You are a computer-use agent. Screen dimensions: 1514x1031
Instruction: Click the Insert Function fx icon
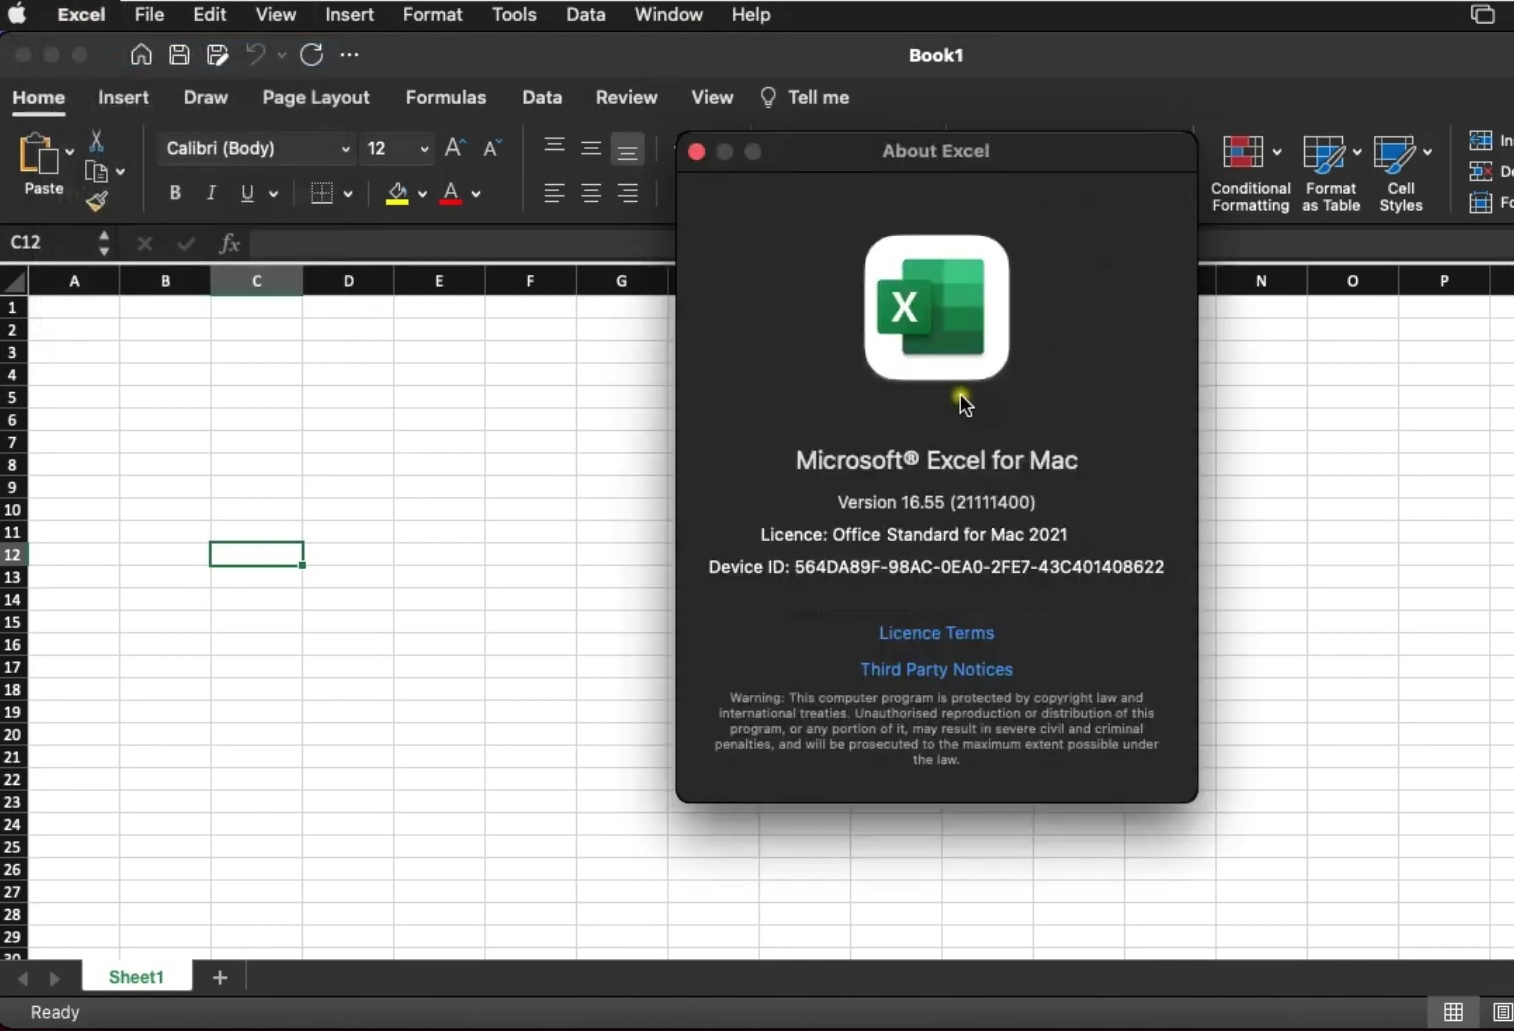click(229, 242)
